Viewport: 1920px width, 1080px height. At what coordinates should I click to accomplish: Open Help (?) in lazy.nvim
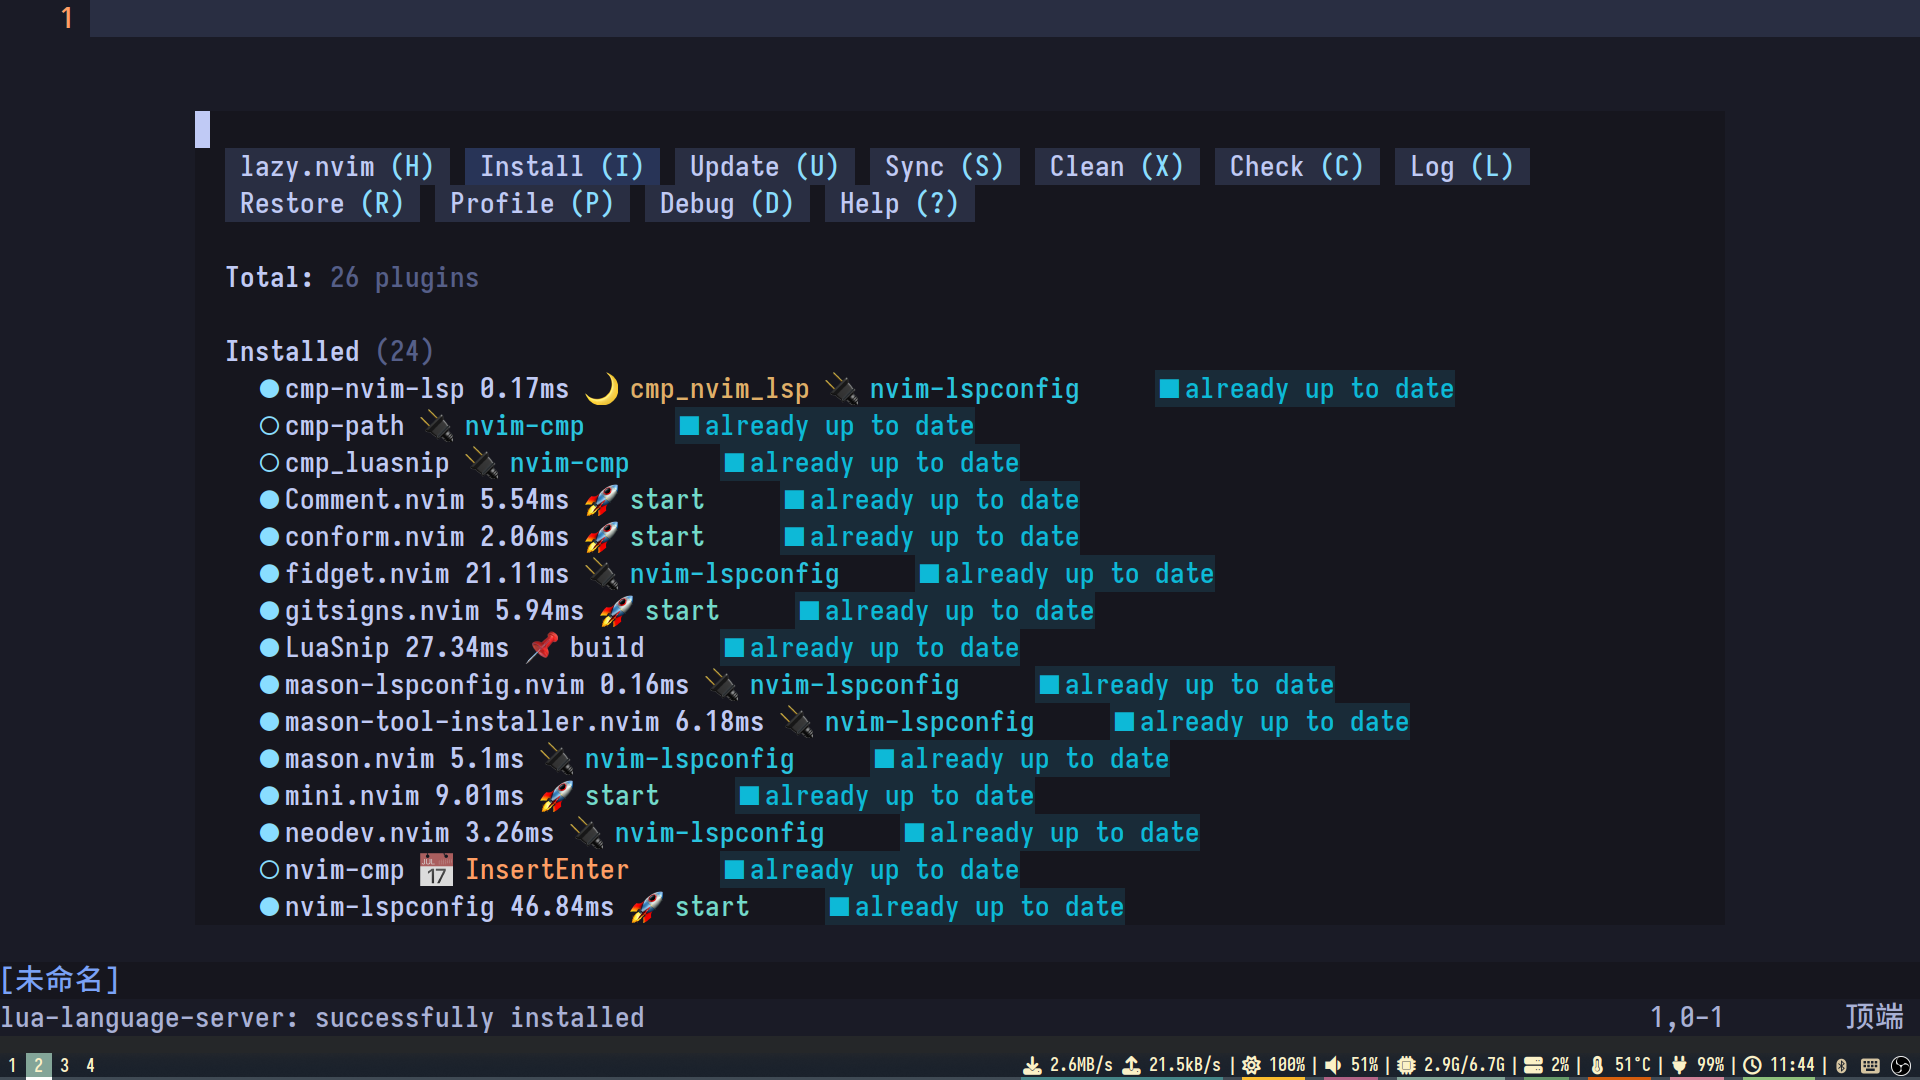899,204
